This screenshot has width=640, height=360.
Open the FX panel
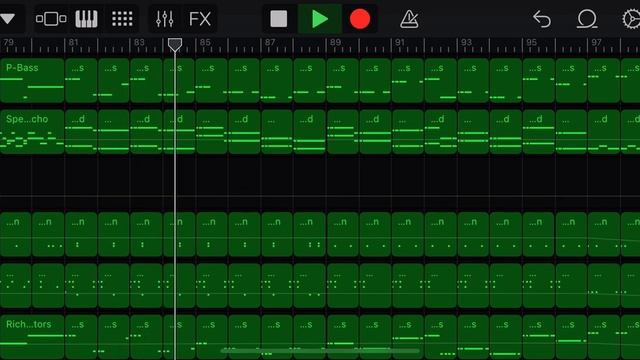coord(200,19)
